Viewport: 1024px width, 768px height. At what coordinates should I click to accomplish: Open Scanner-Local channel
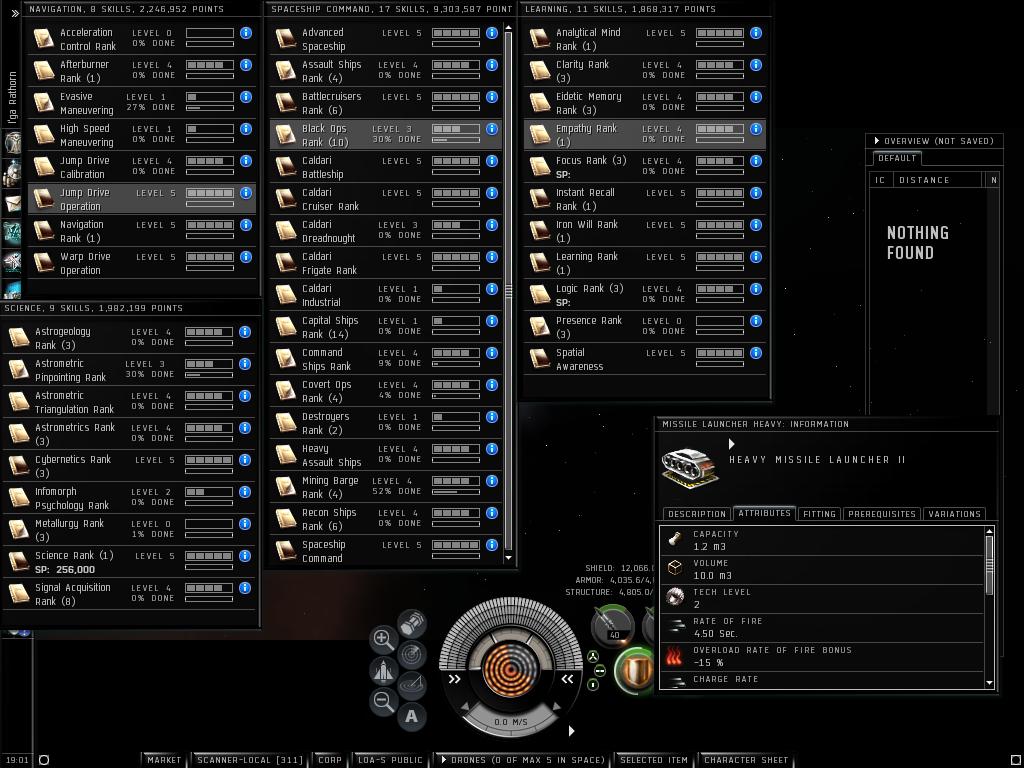[x=249, y=760]
